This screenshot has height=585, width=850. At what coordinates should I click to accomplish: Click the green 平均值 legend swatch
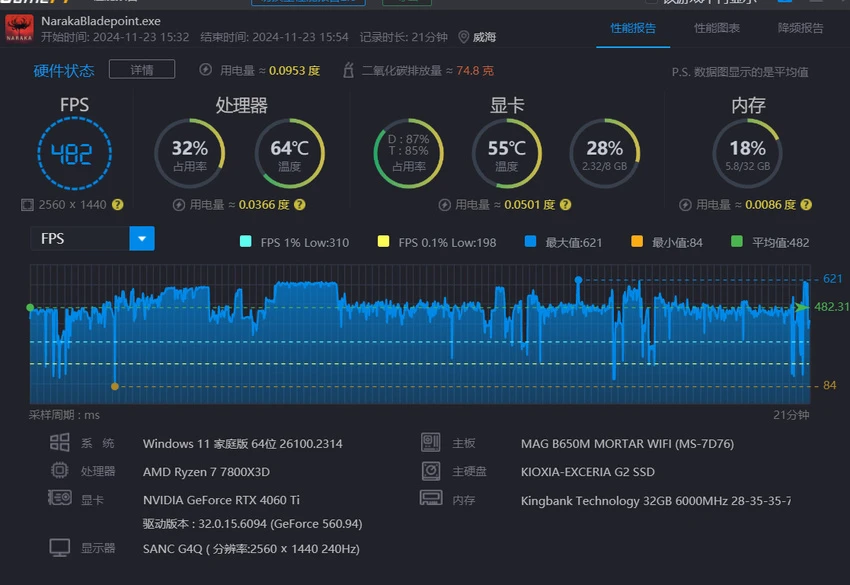click(x=737, y=242)
